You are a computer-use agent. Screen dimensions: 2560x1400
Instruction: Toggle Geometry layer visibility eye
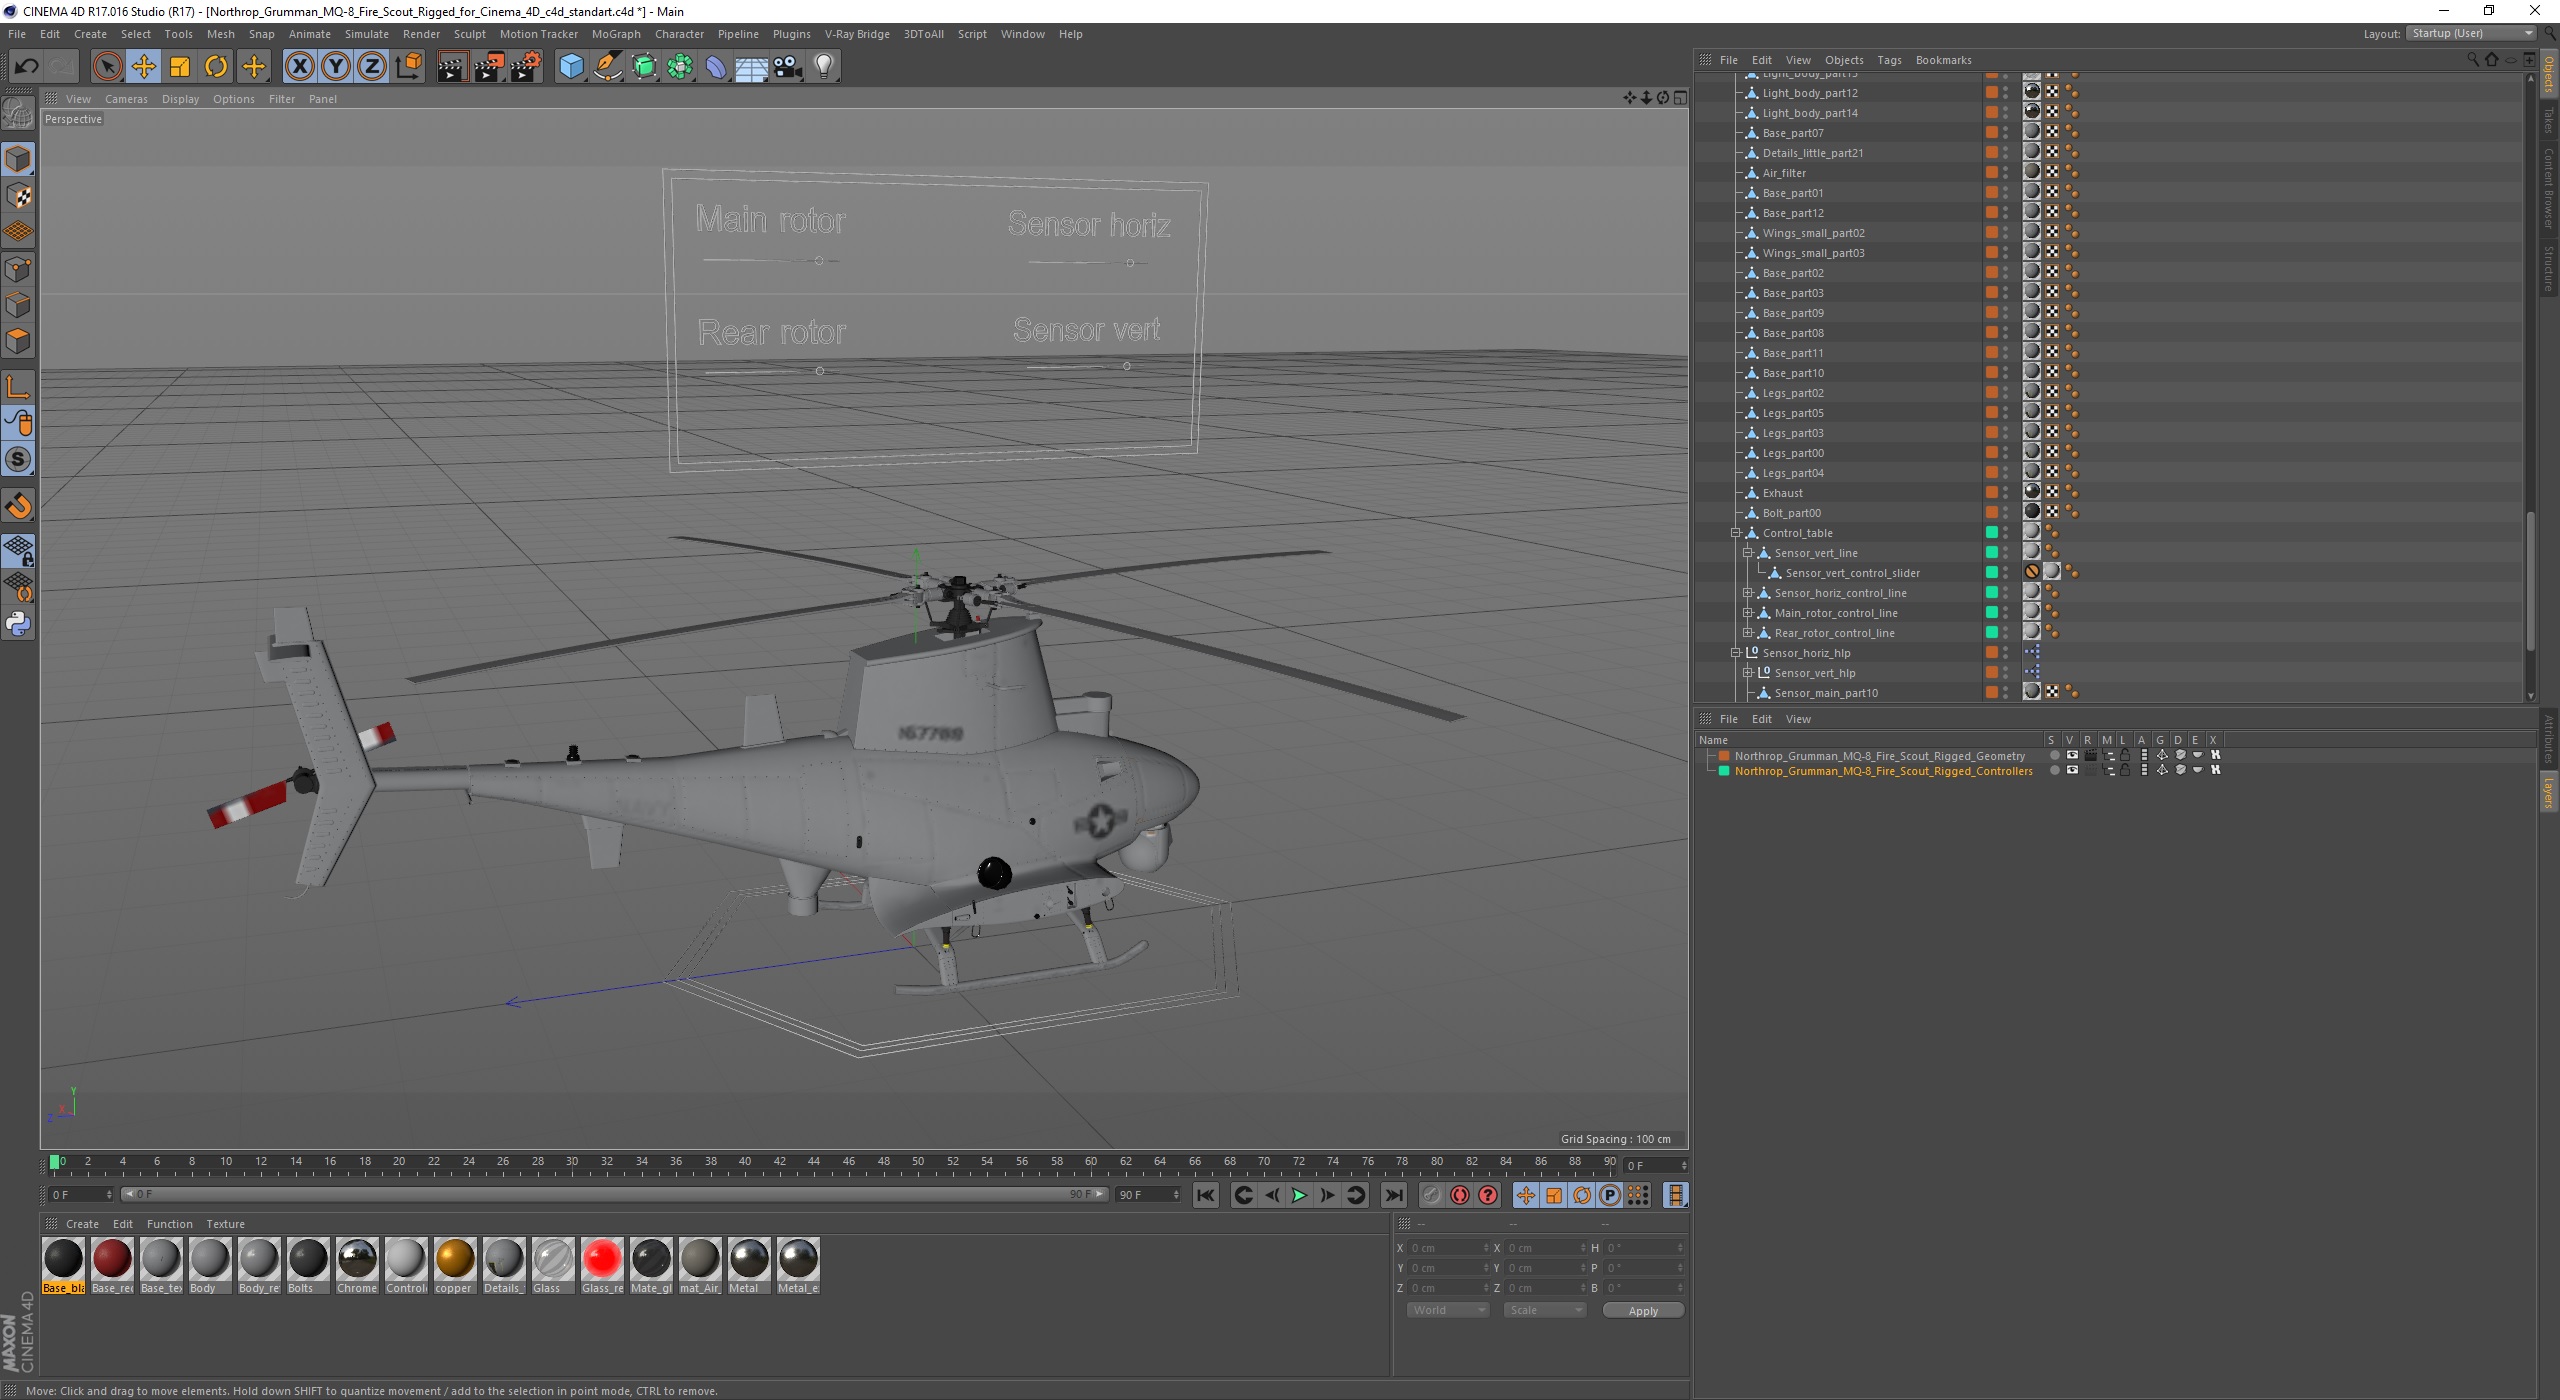2072,756
